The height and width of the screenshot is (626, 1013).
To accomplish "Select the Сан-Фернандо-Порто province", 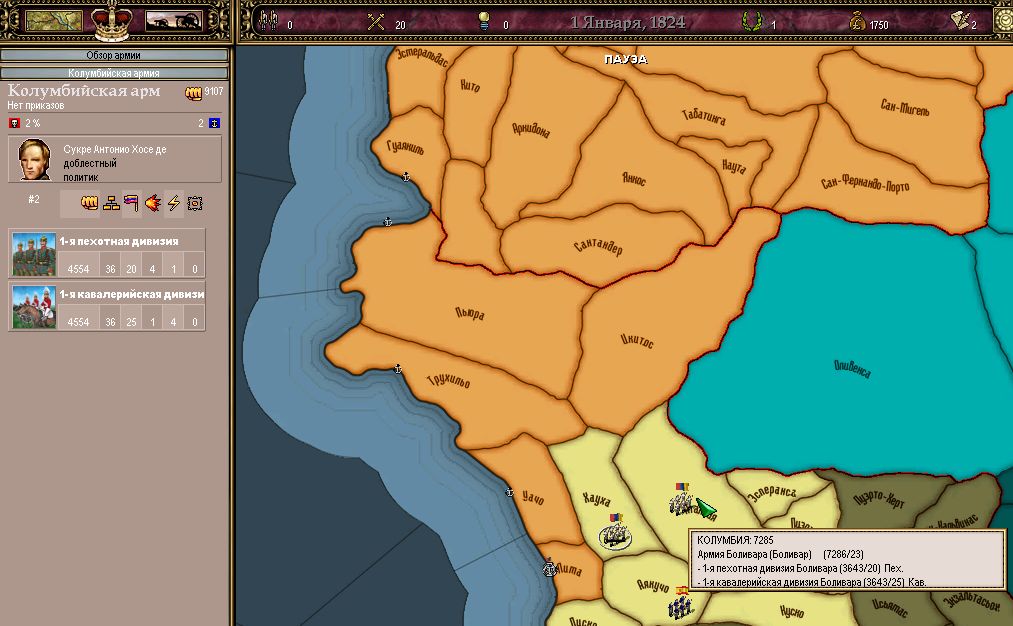I will [865, 184].
